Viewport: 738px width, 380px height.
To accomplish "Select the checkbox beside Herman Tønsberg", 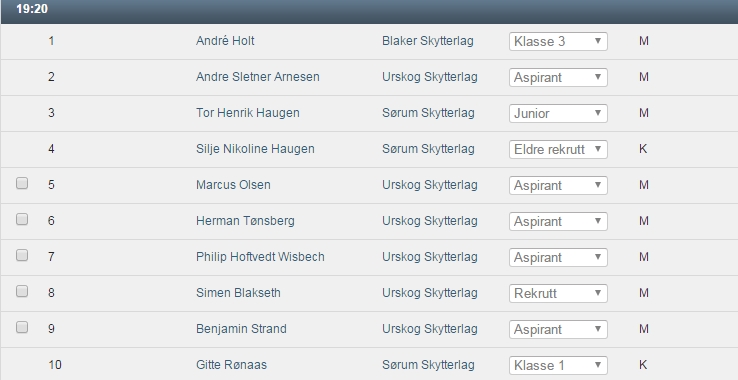I will click(22, 219).
